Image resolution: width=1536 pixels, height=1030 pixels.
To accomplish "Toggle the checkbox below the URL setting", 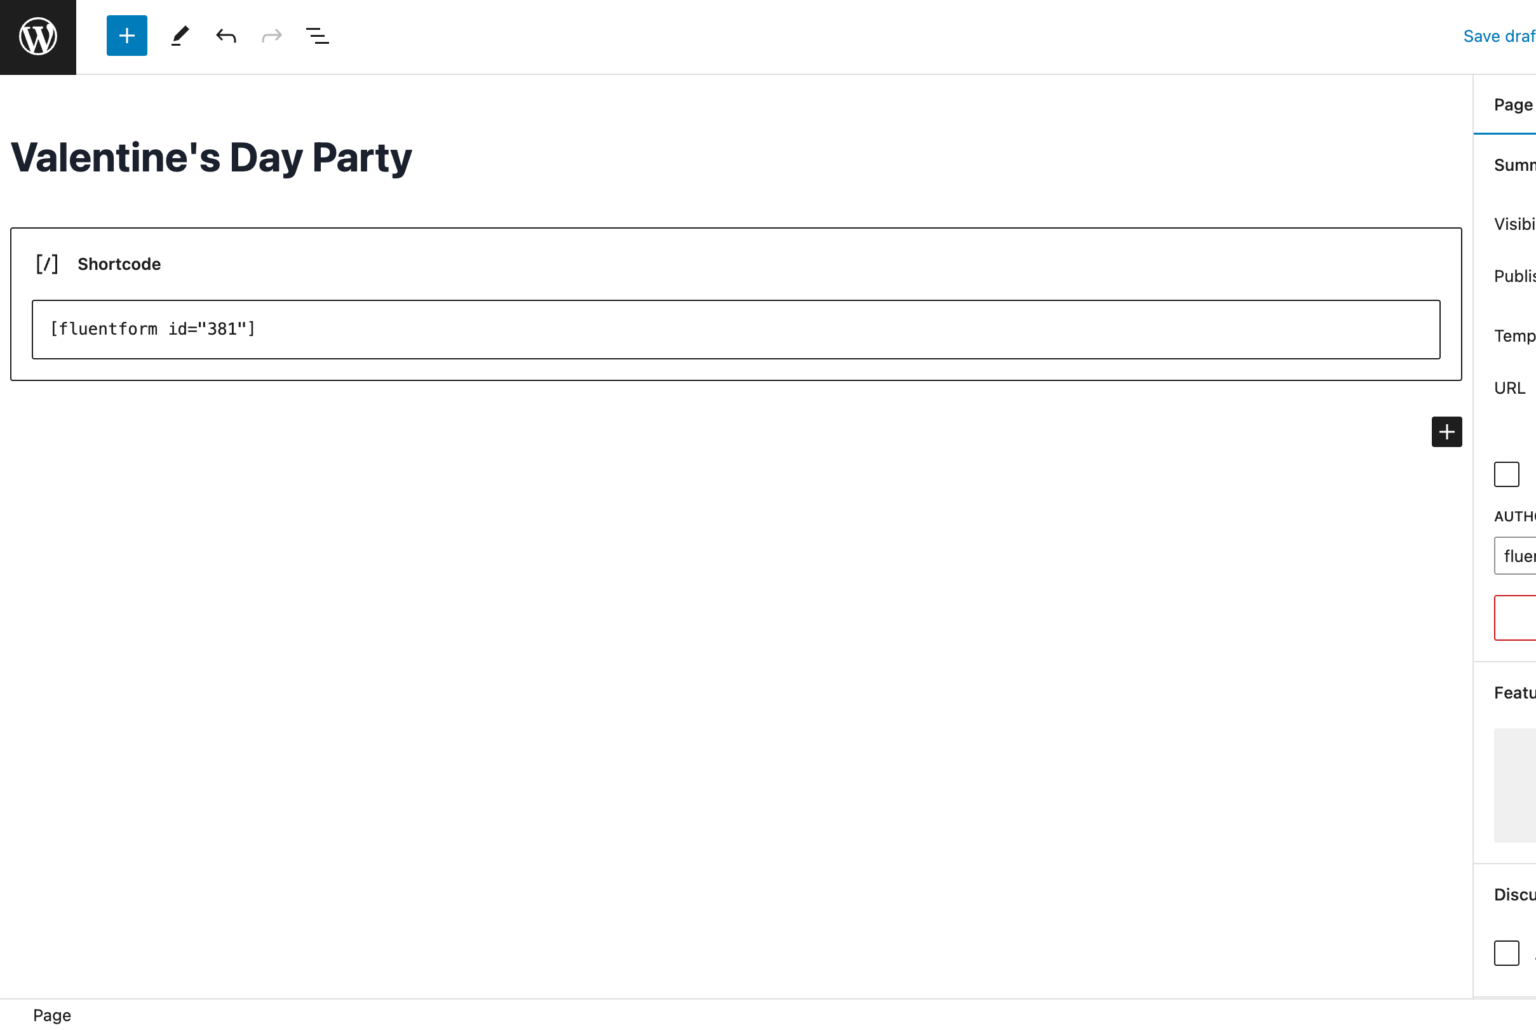I will [1506, 473].
